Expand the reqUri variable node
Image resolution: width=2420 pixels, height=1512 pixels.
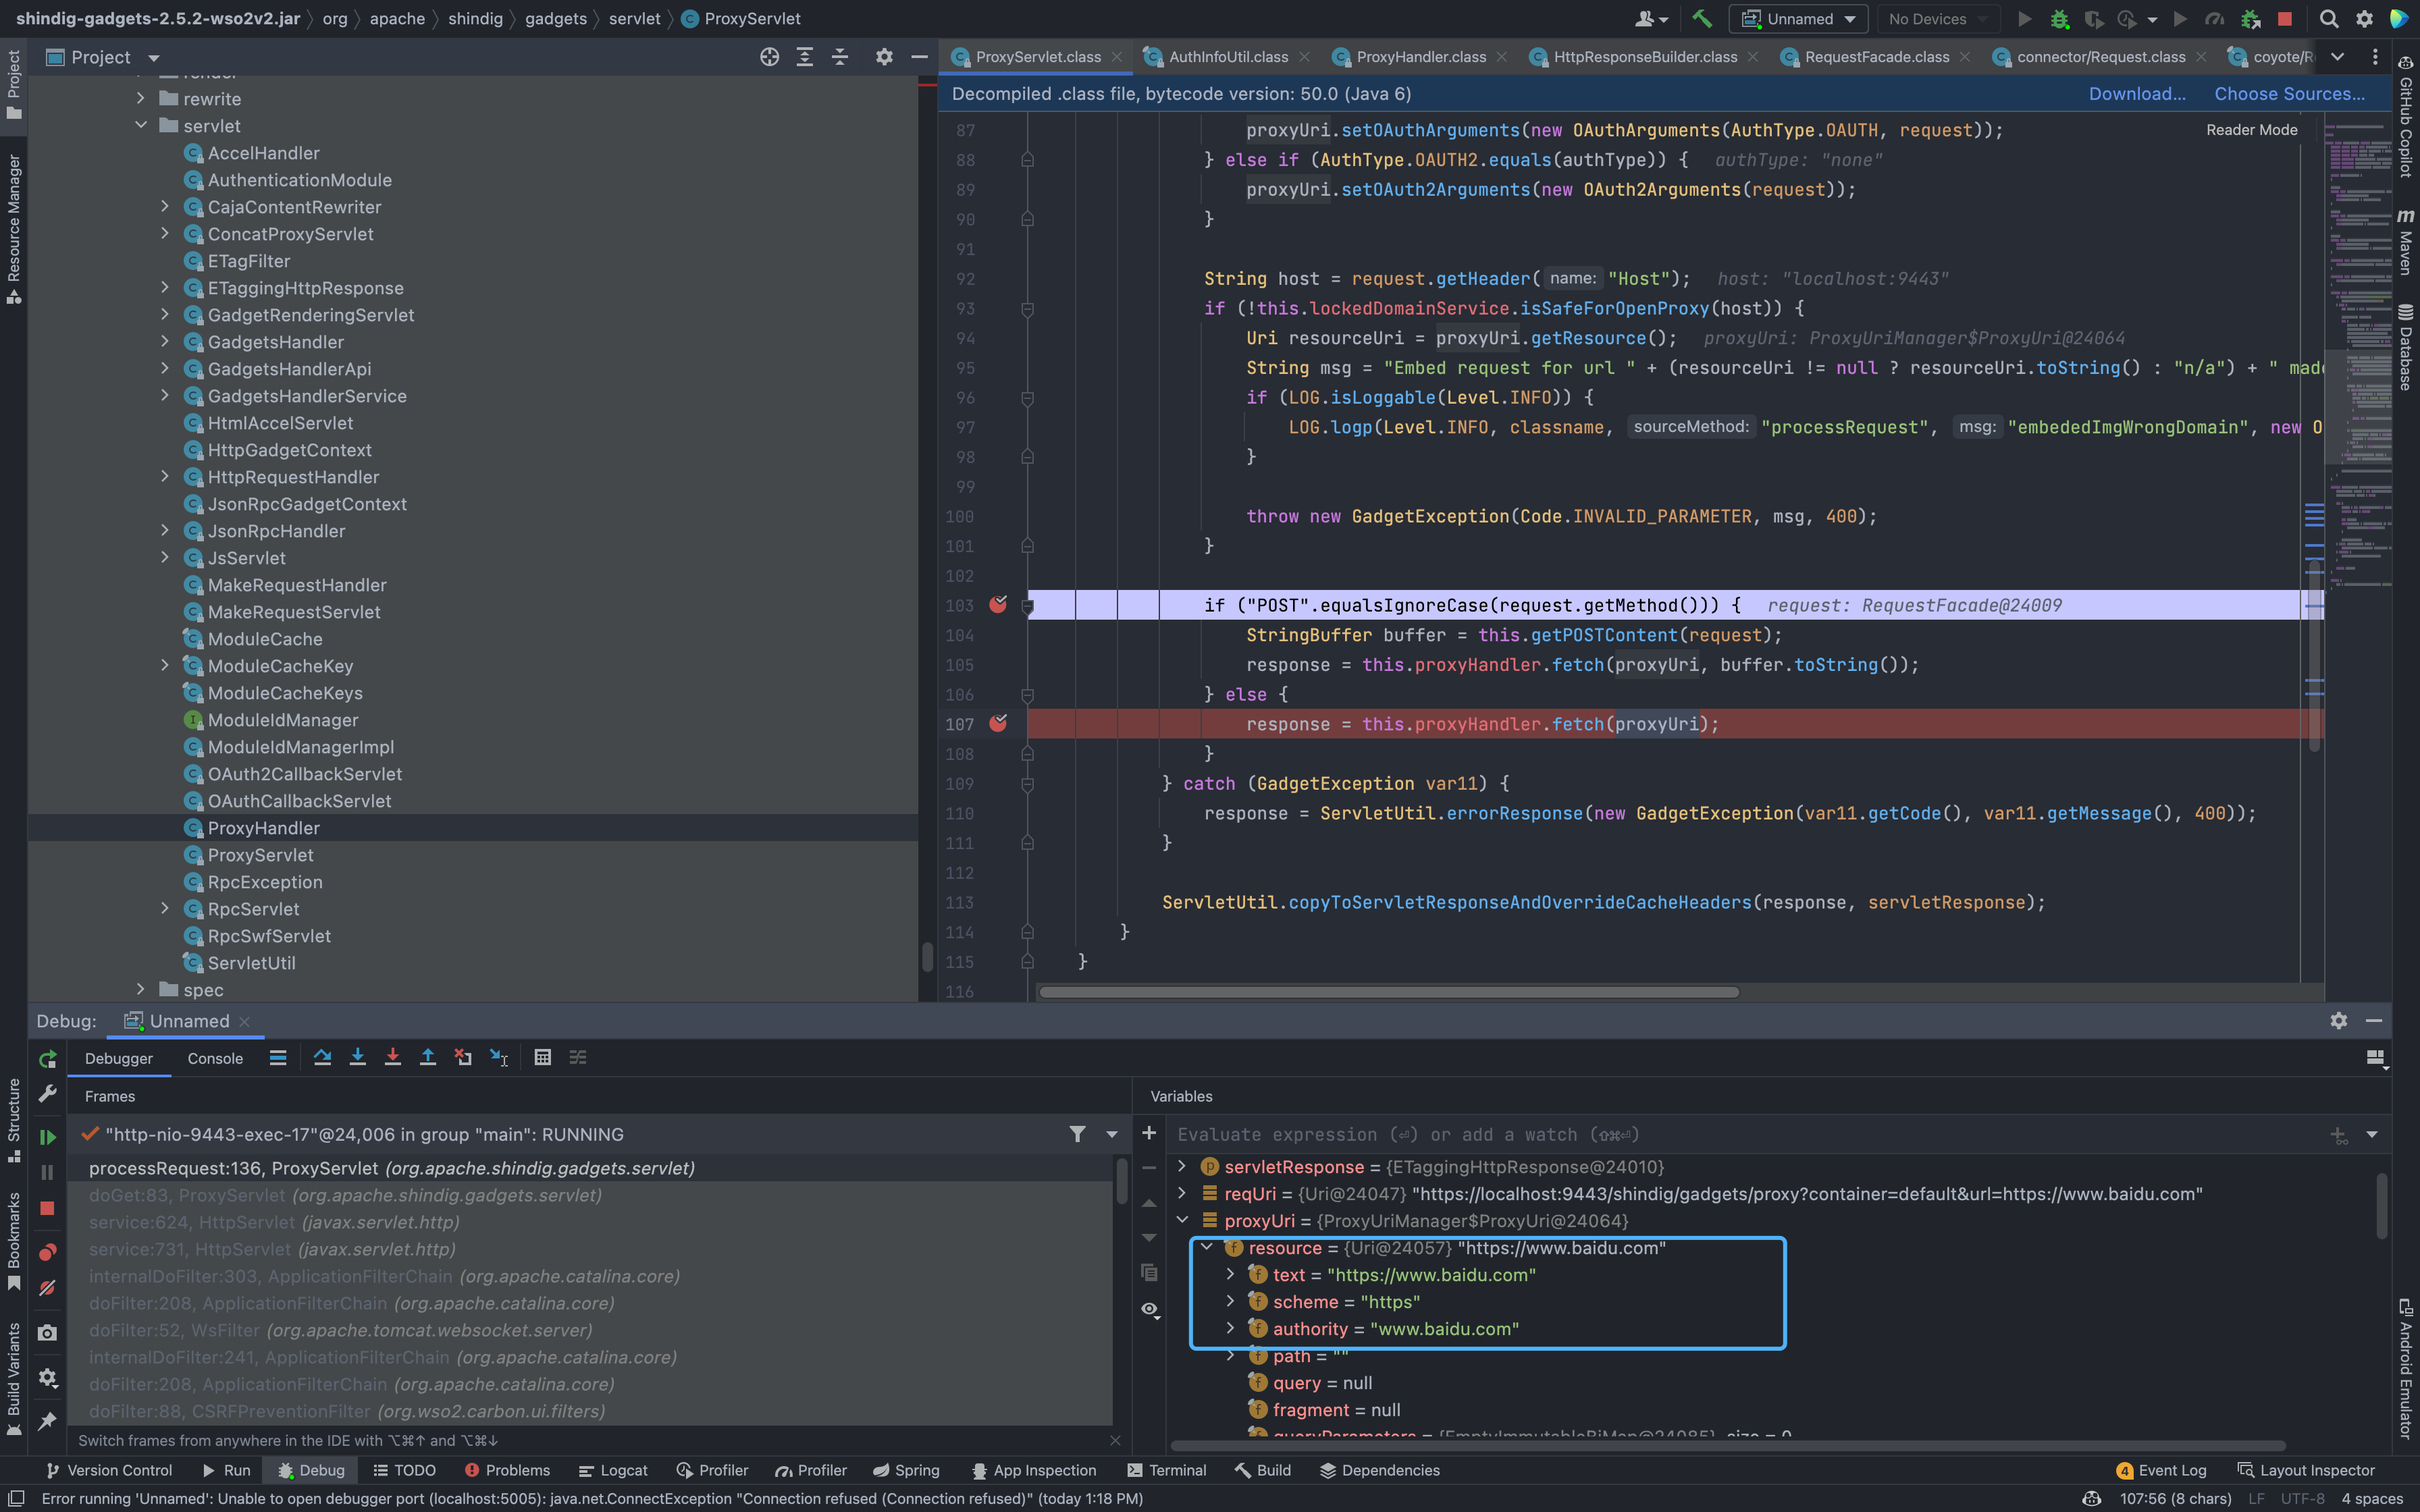coord(1182,1193)
